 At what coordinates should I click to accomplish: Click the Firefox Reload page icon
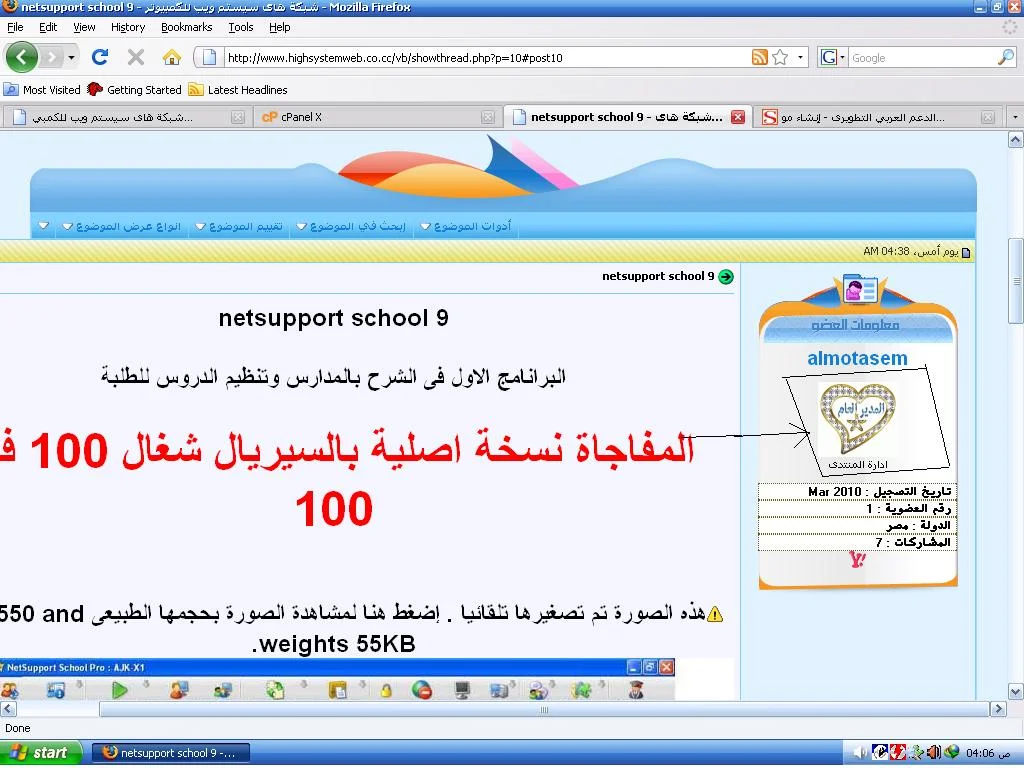pyautogui.click(x=100, y=57)
